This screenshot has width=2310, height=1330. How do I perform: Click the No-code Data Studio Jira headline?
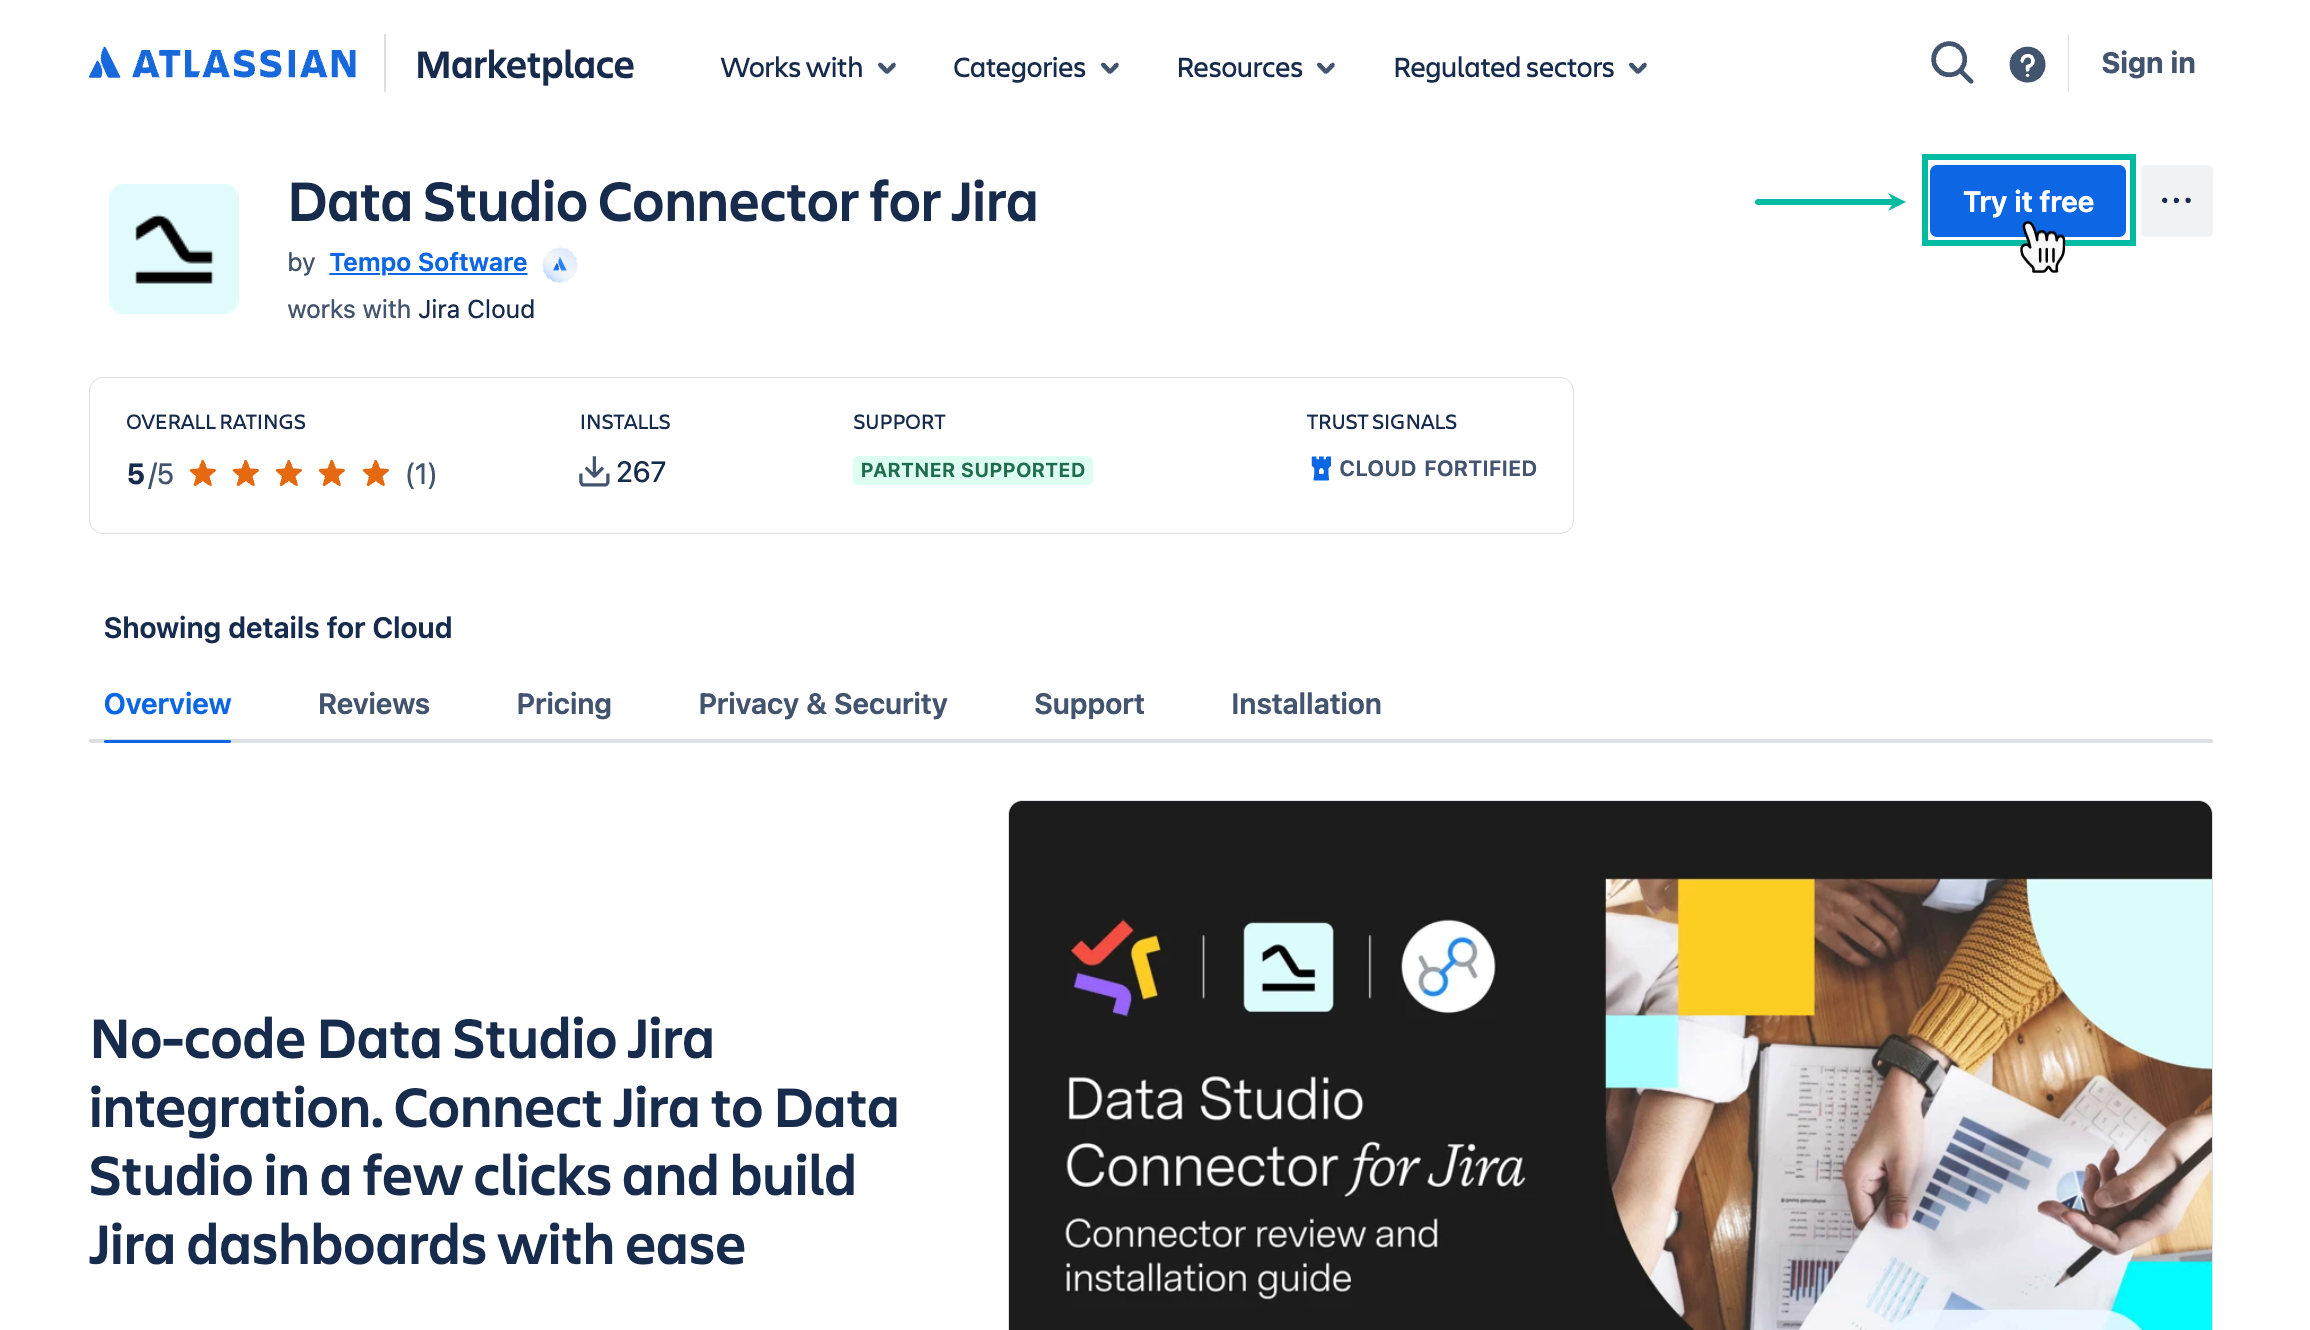493,1141
